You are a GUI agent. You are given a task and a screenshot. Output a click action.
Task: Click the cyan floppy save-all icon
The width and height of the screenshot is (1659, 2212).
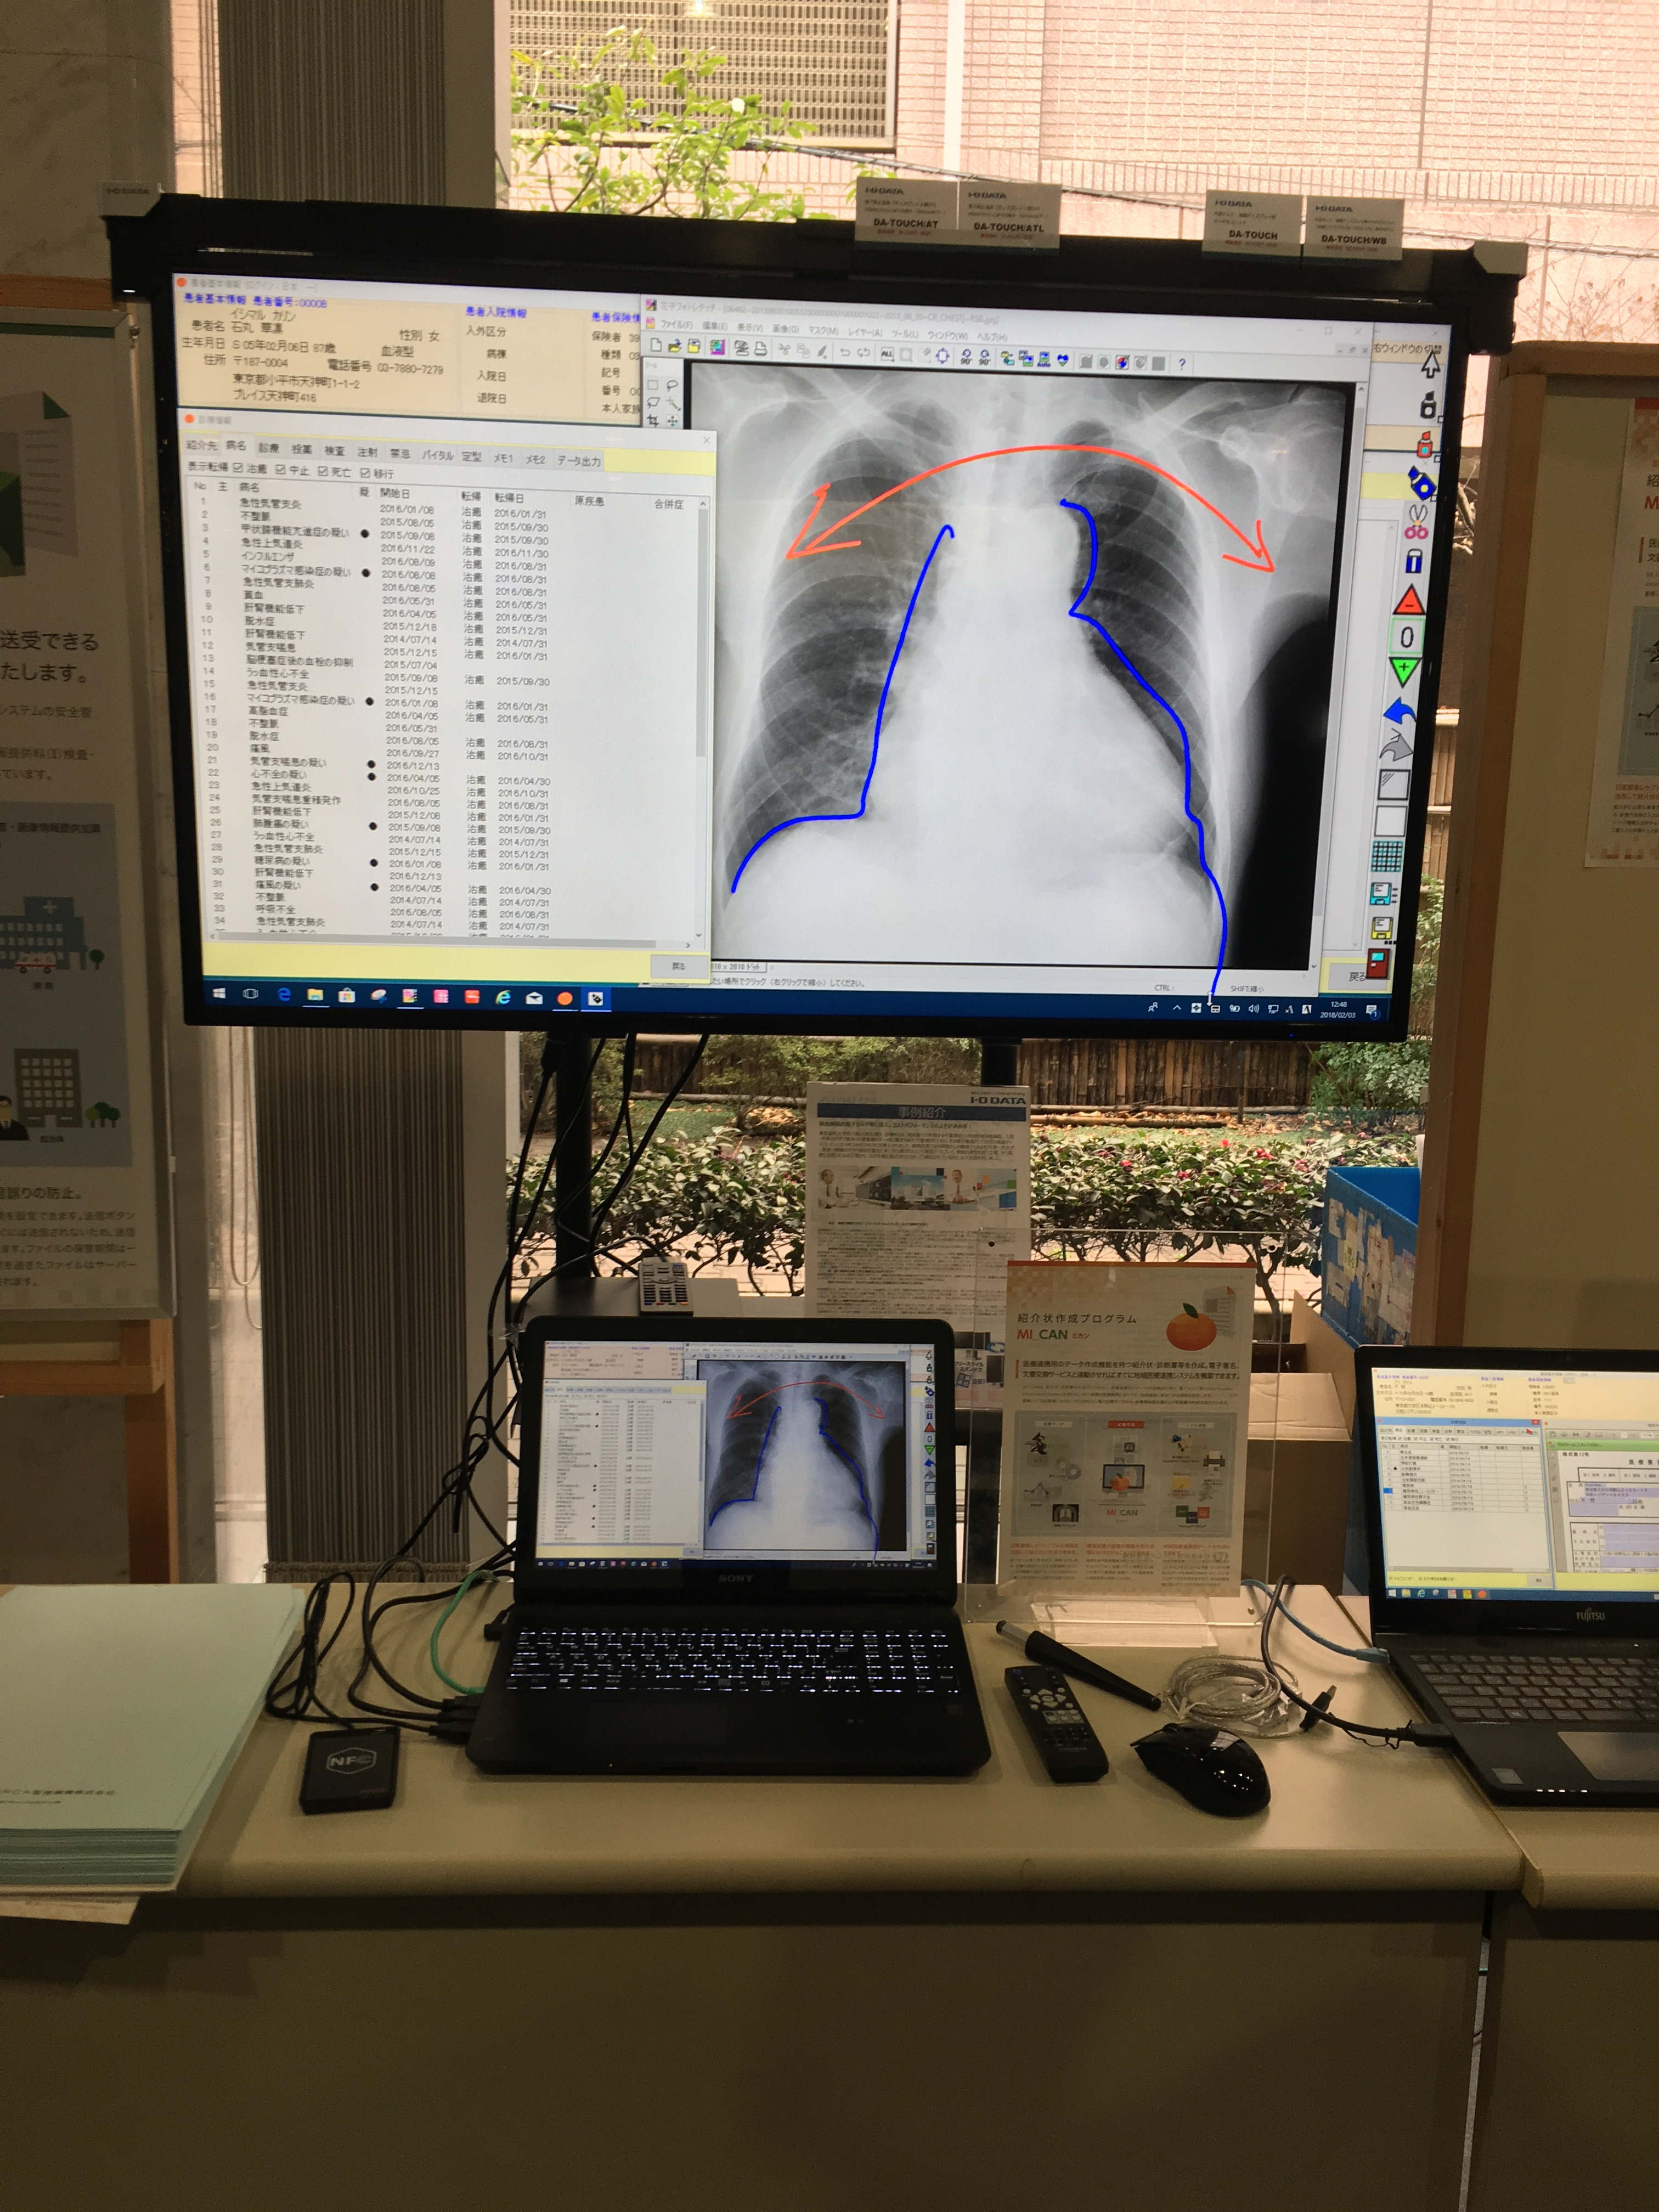pos(1383,893)
